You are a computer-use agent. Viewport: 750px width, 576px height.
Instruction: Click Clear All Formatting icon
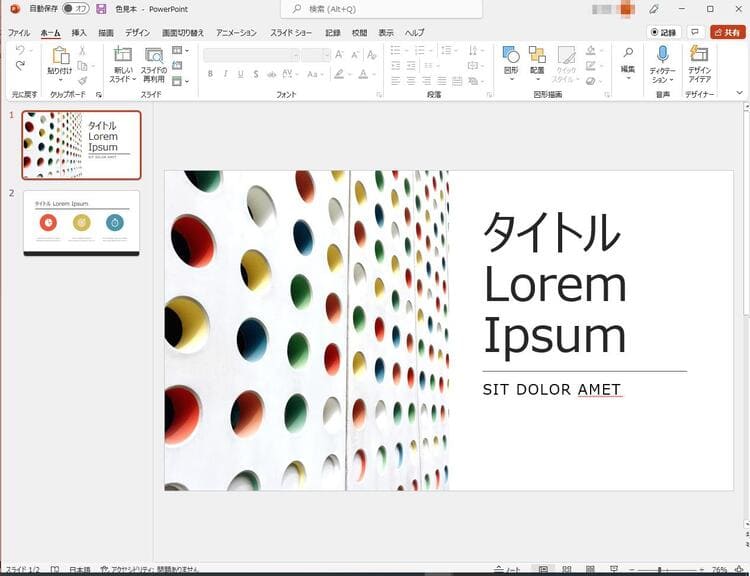click(x=372, y=55)
